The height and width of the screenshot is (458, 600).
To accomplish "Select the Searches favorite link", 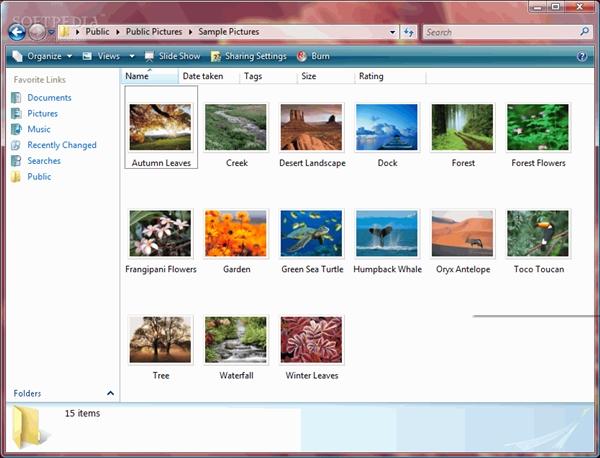I will pos(44,161).
